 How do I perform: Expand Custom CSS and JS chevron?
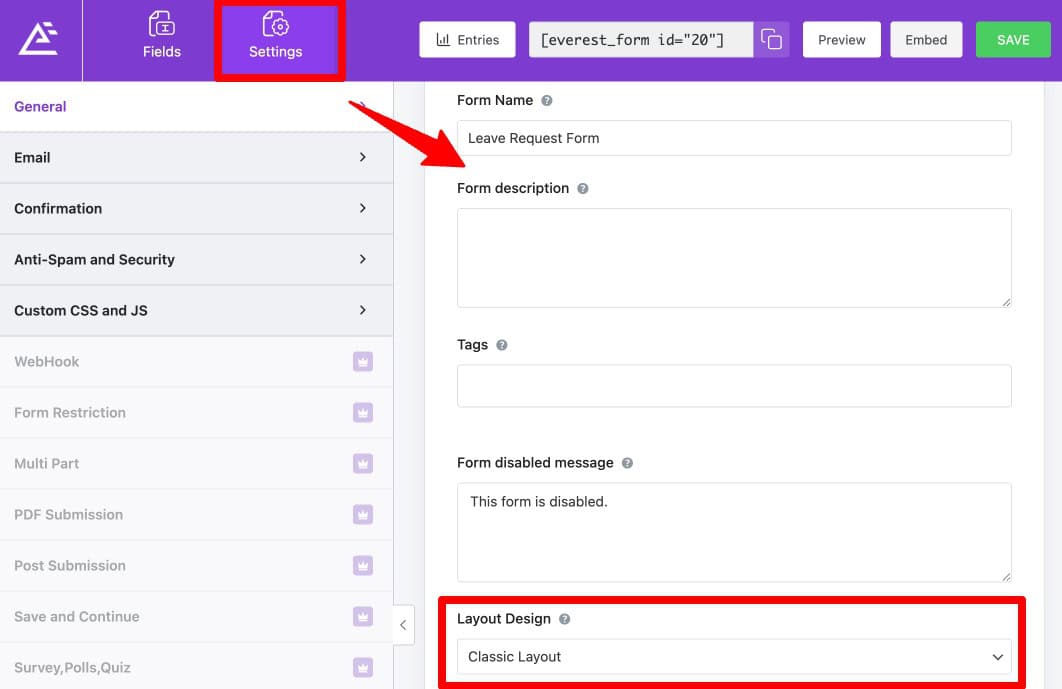click(x=363, y=310)
